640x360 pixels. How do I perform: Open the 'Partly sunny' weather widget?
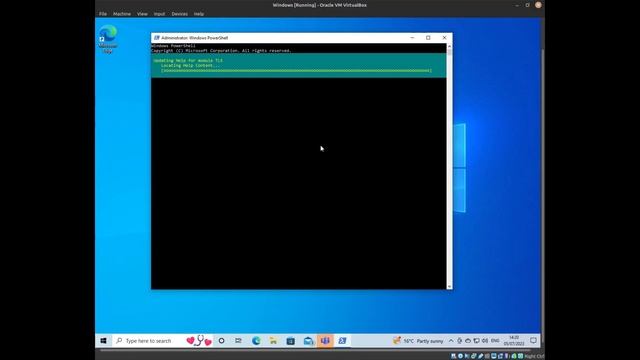coord(418,340)
